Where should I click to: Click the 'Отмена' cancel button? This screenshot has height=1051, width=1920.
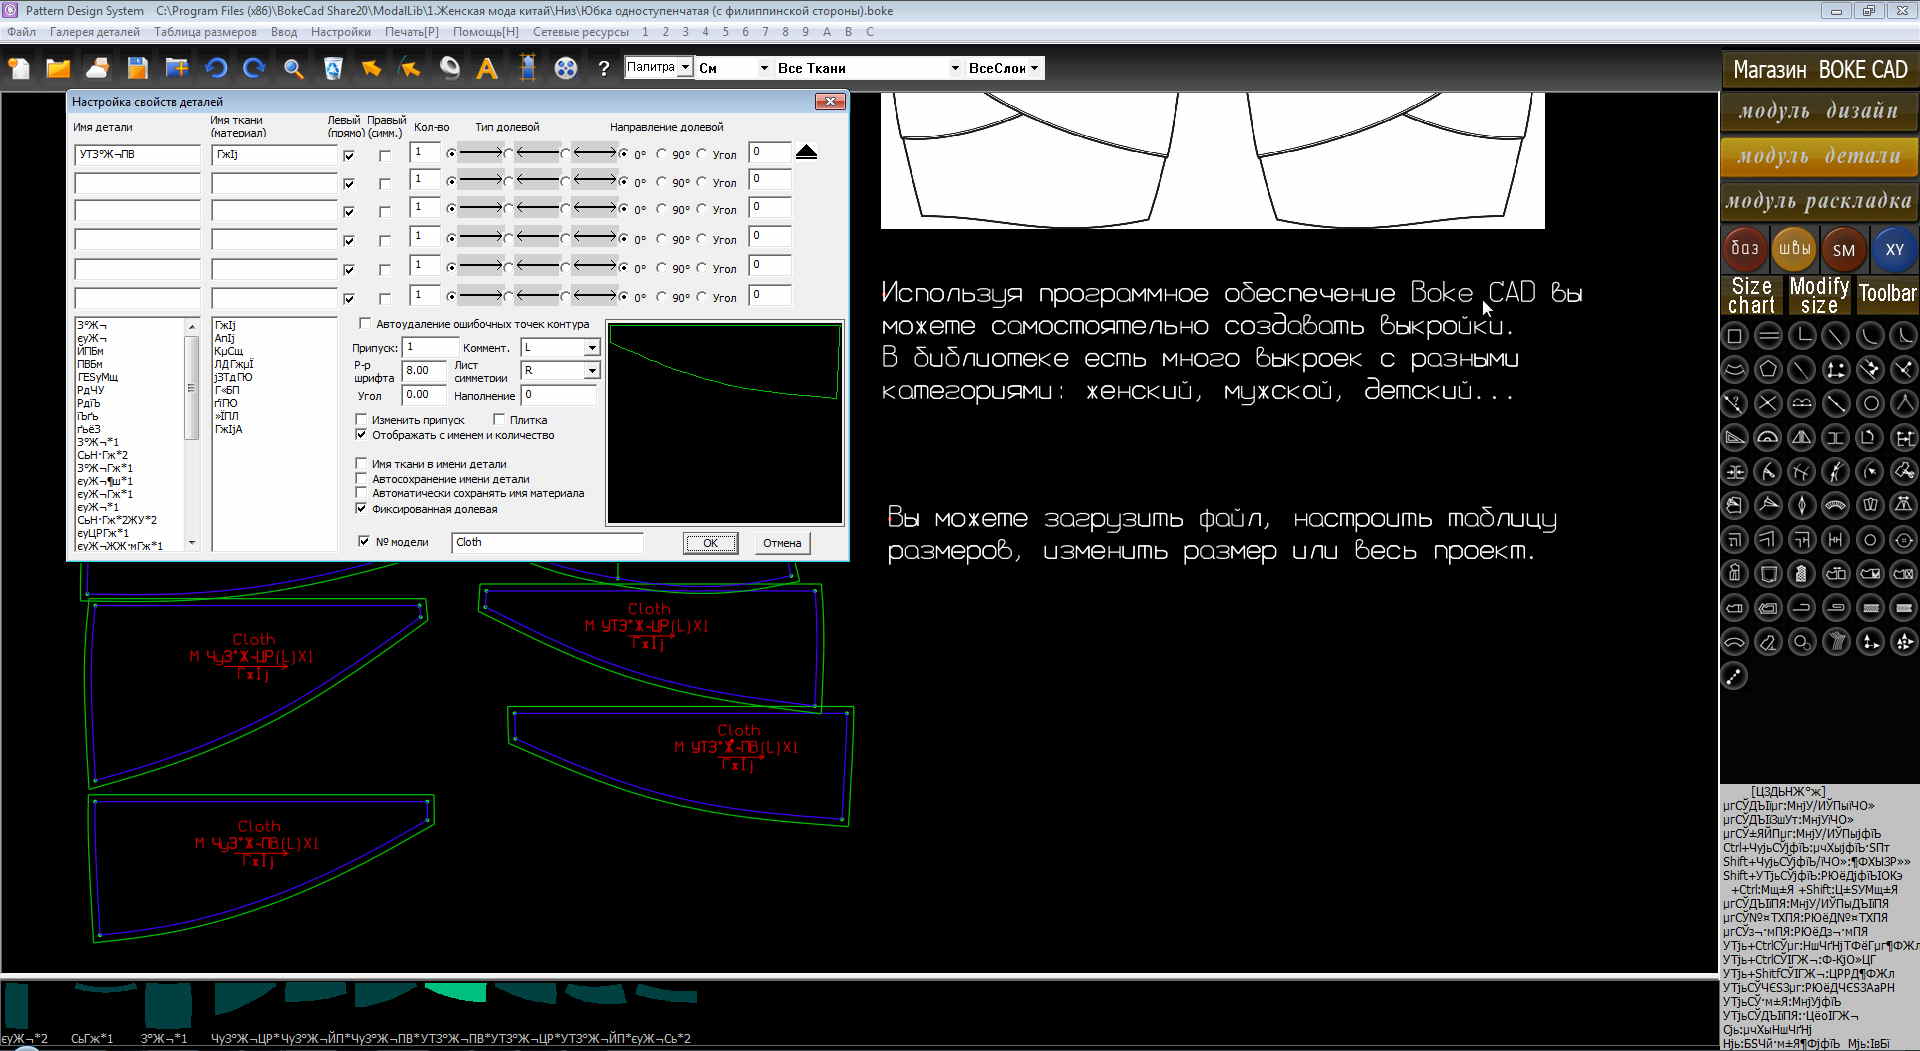point(781,543)
